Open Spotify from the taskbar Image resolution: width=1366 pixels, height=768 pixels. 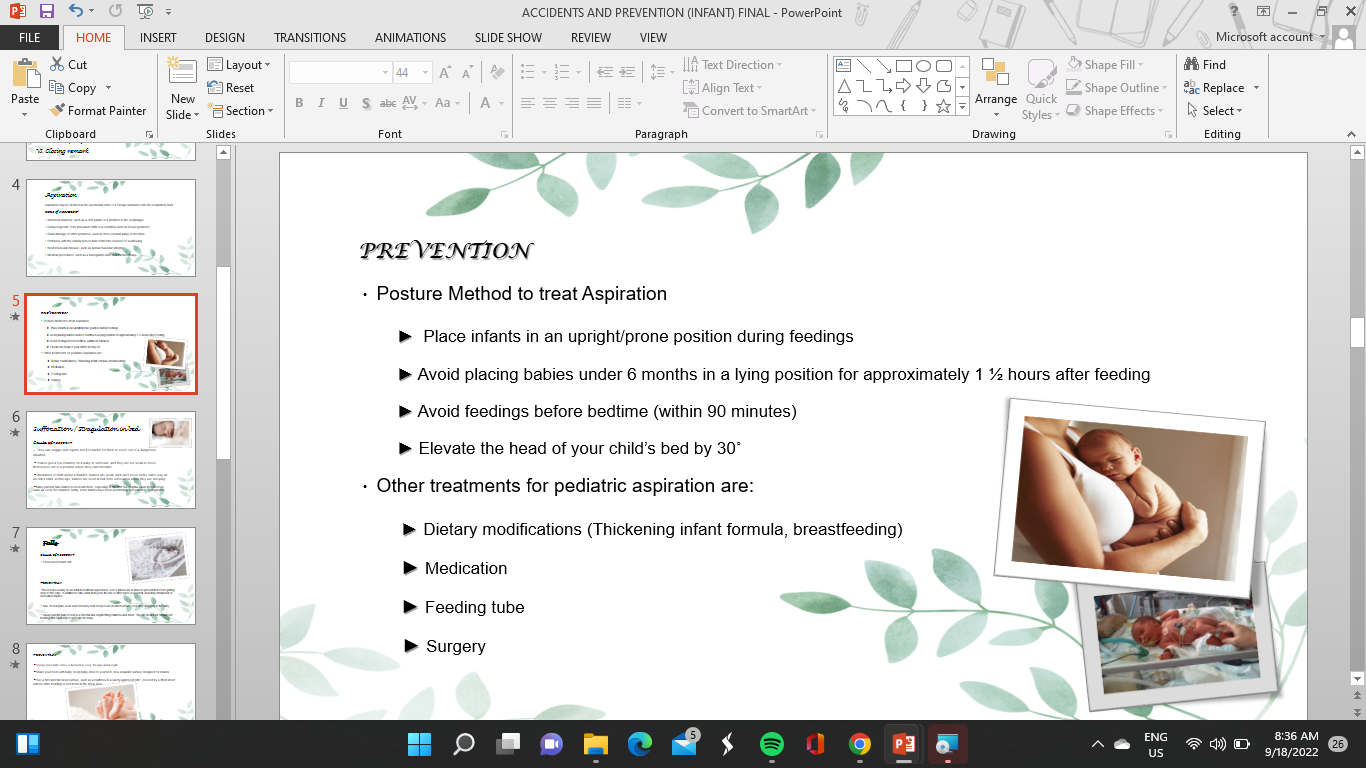(771, 744)
